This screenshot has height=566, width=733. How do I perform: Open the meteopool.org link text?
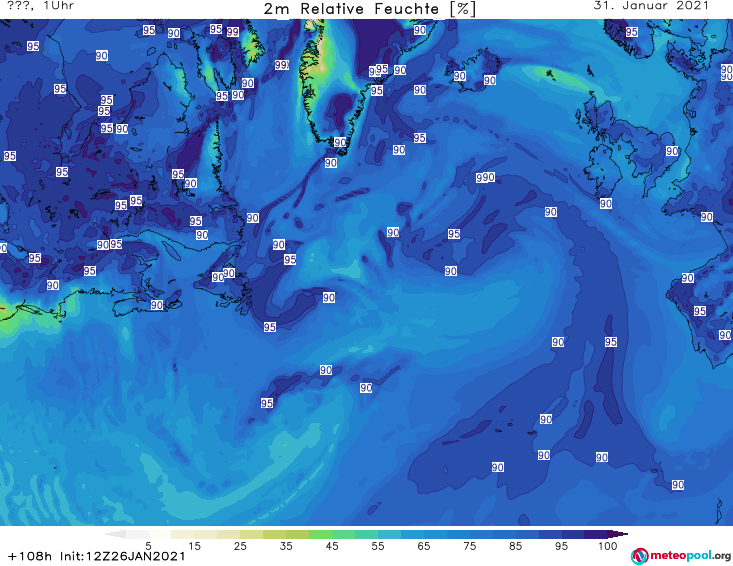tap(690, 556)
